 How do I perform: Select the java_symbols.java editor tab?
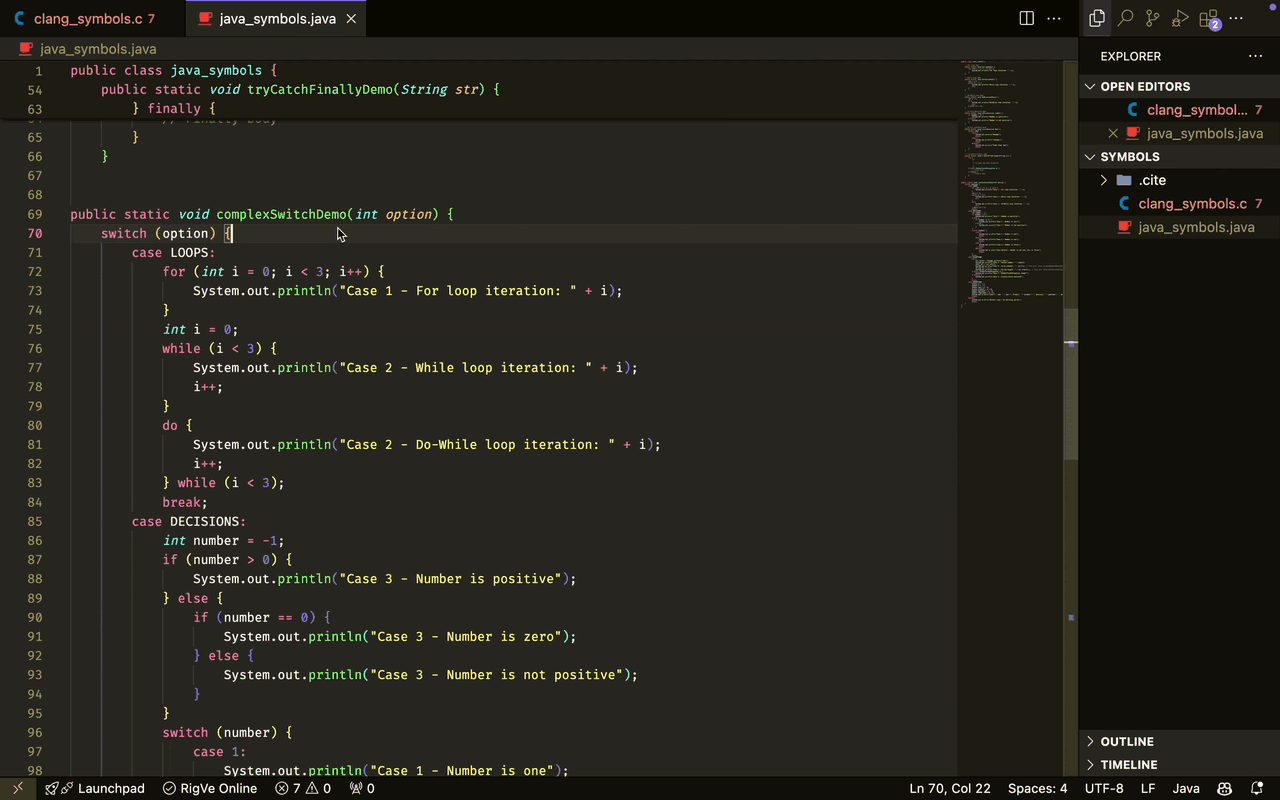click(276, 18)
